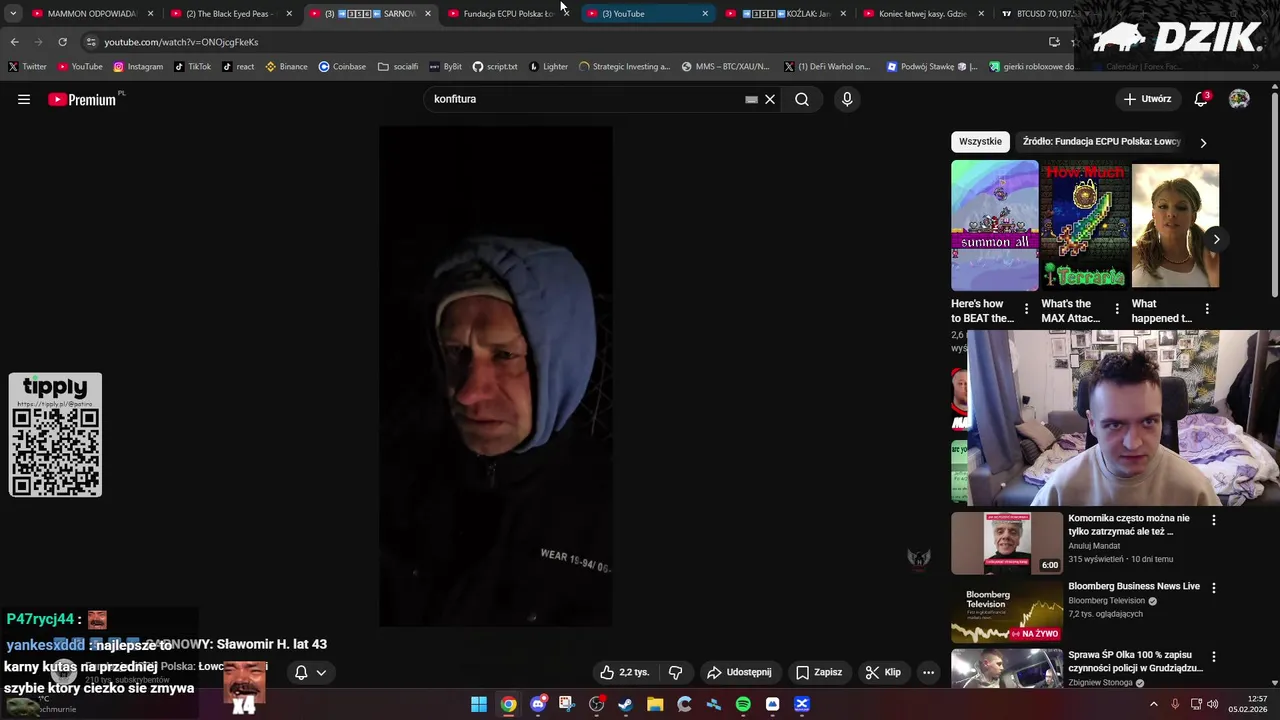Run search with the magnifier button
The image size is (1280, 720).
802,99
